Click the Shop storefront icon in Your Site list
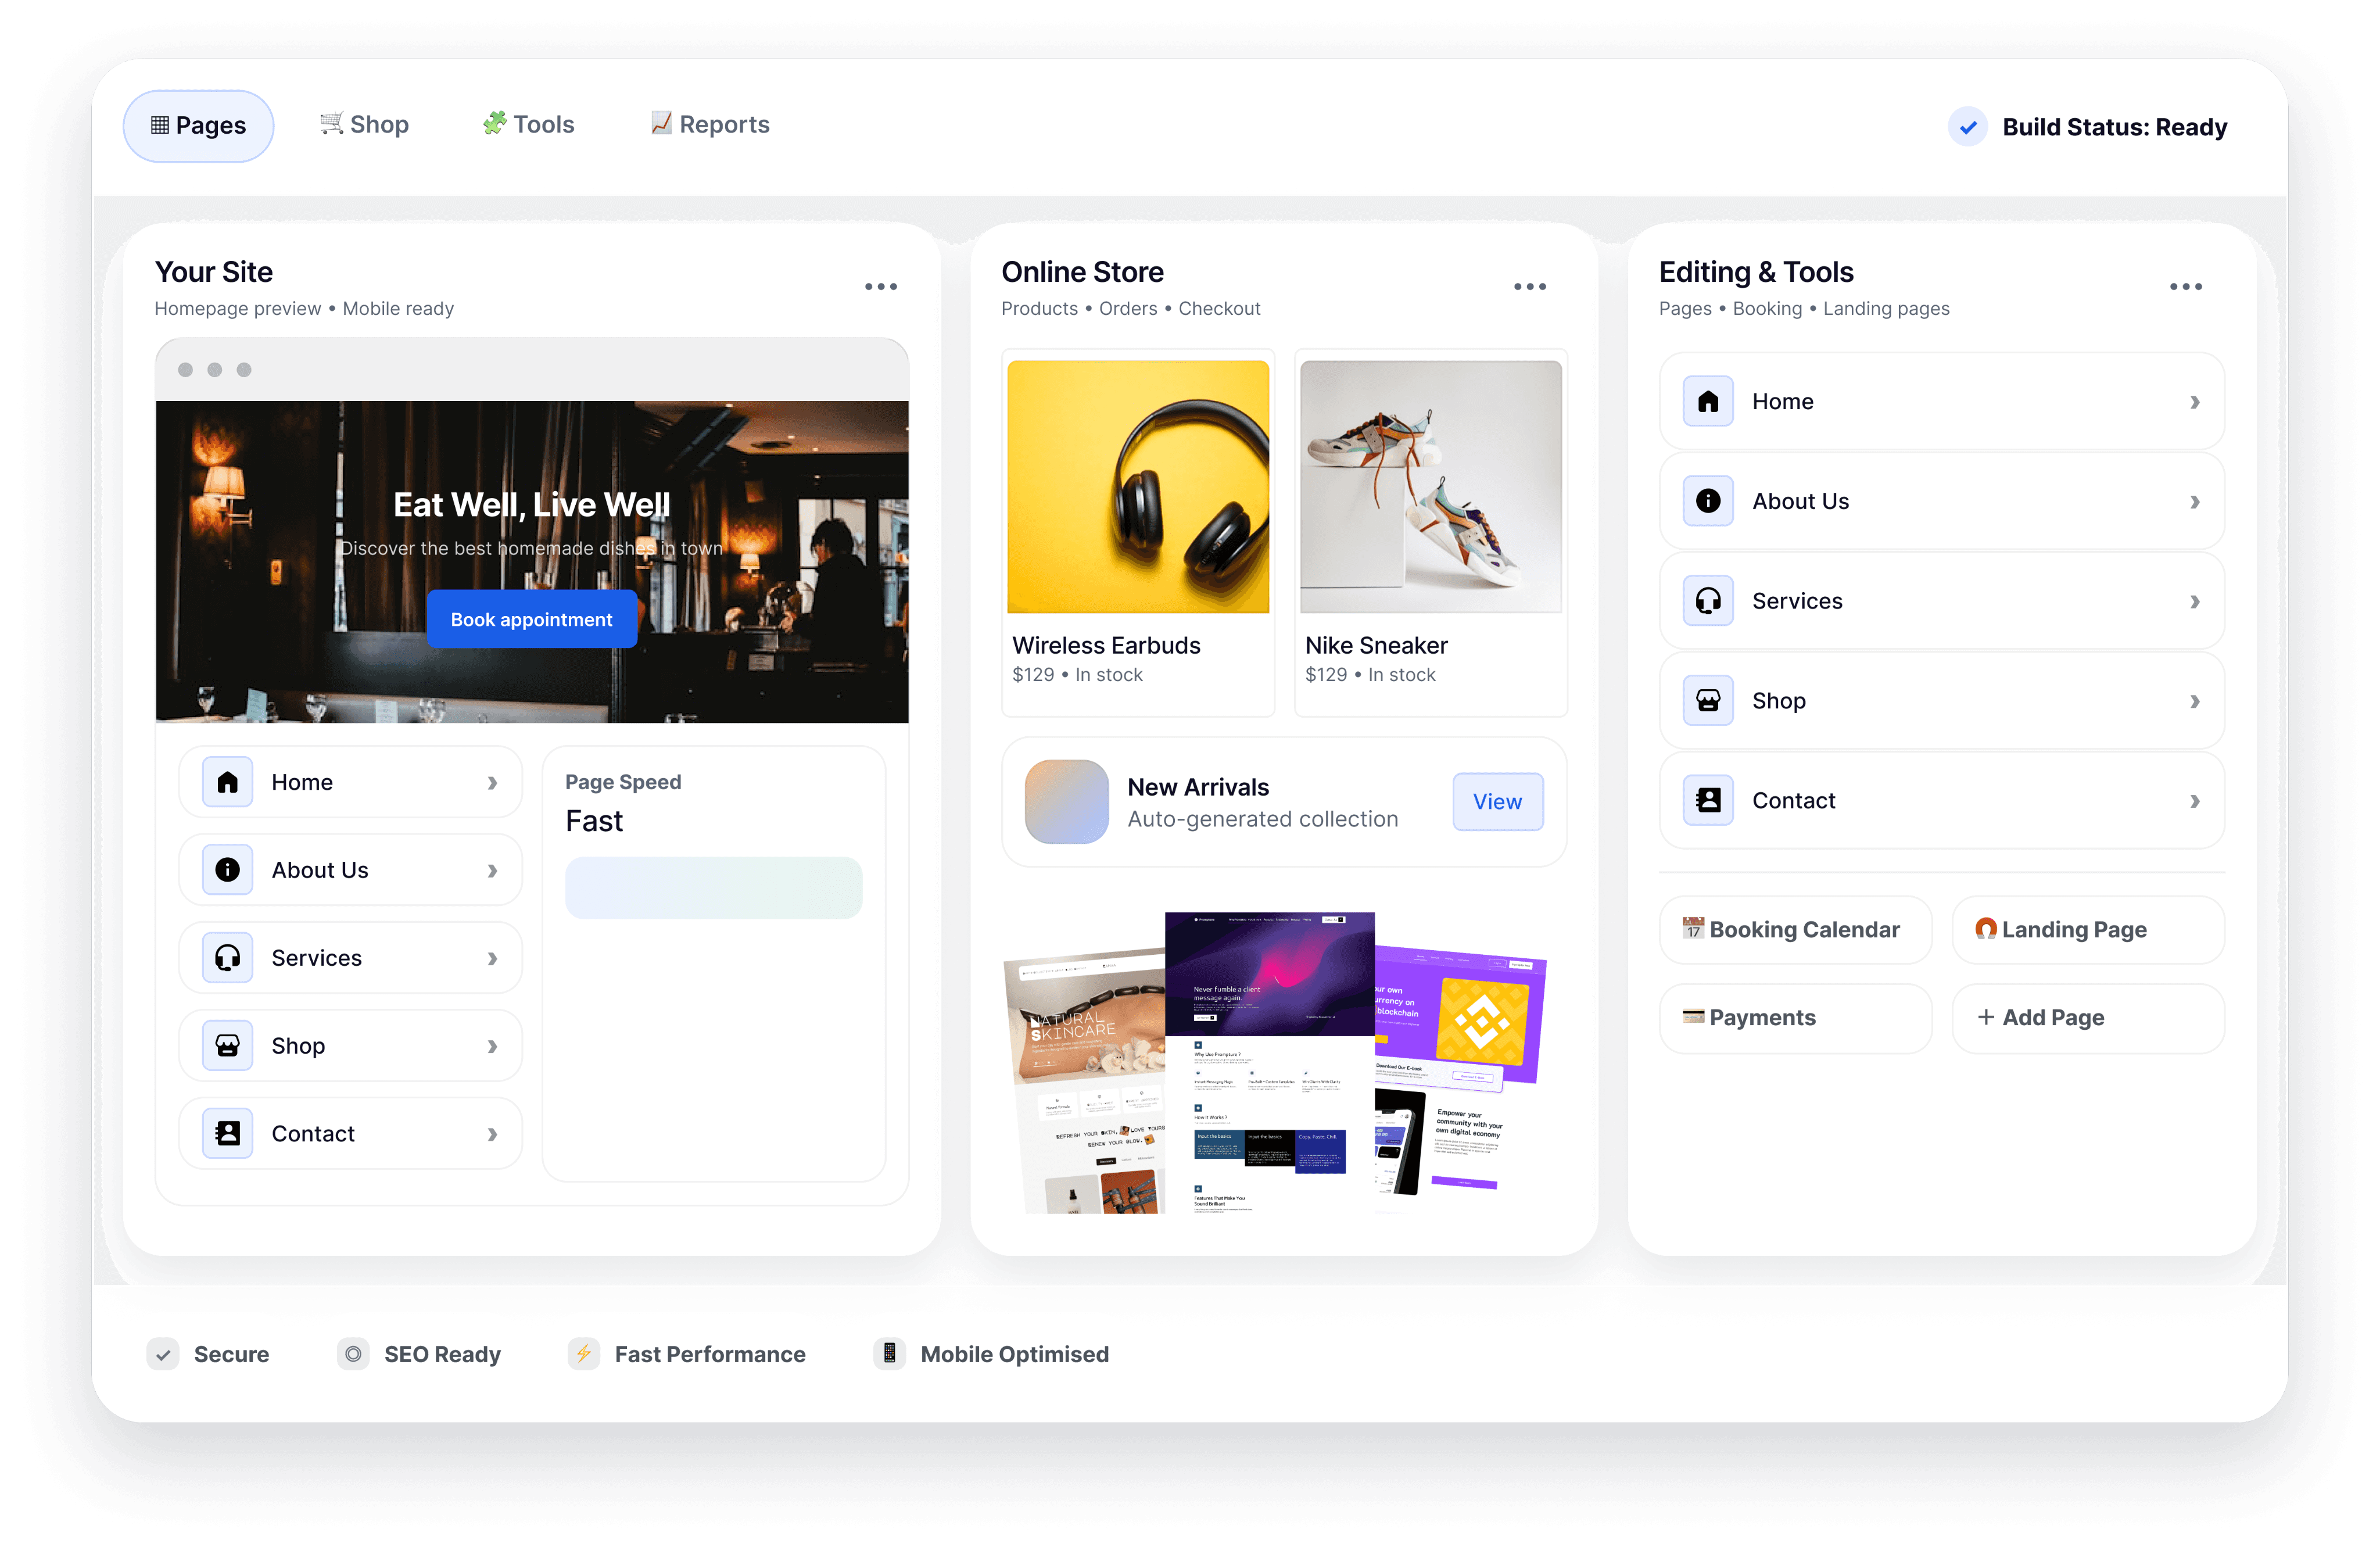The image size is (2380, 1547). (227, 1046)
